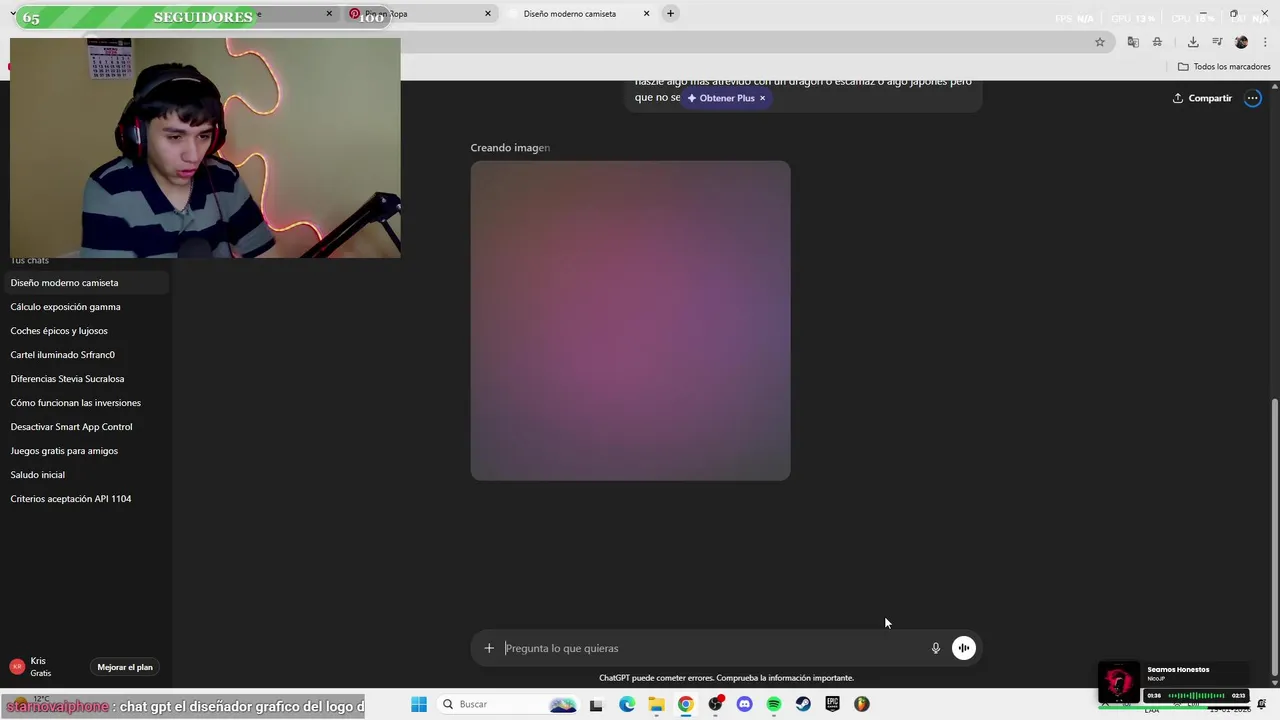Click 'Mejorar el plan' button

pos(125,667)
